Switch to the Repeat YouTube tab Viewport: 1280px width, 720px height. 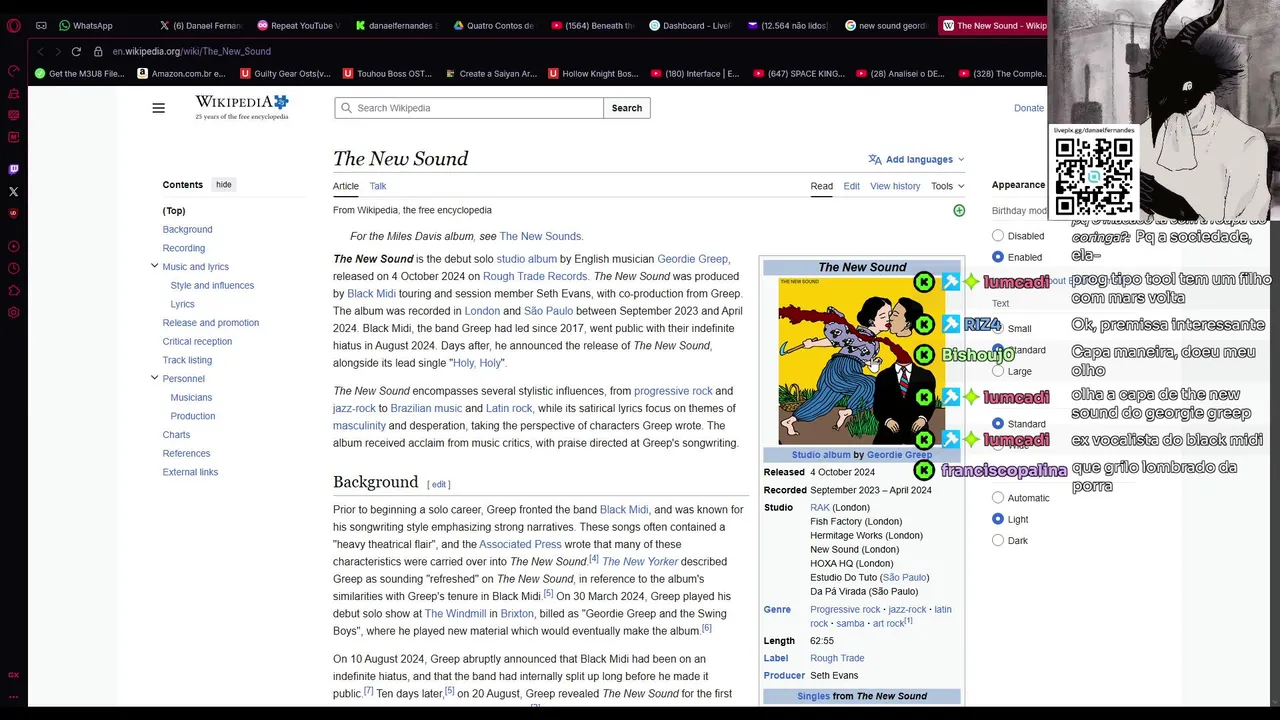click(x=298, y=25)
